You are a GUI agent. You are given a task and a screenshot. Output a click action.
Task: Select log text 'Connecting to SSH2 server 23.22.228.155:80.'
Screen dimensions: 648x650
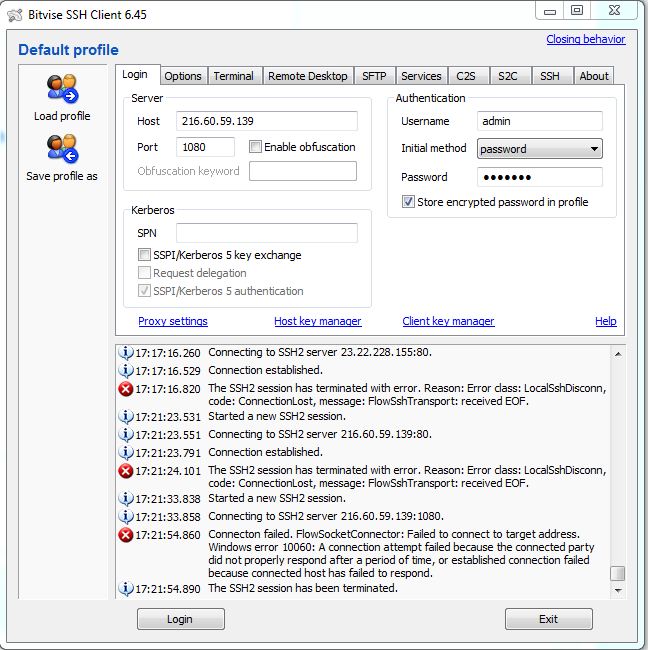click(320, 352)
